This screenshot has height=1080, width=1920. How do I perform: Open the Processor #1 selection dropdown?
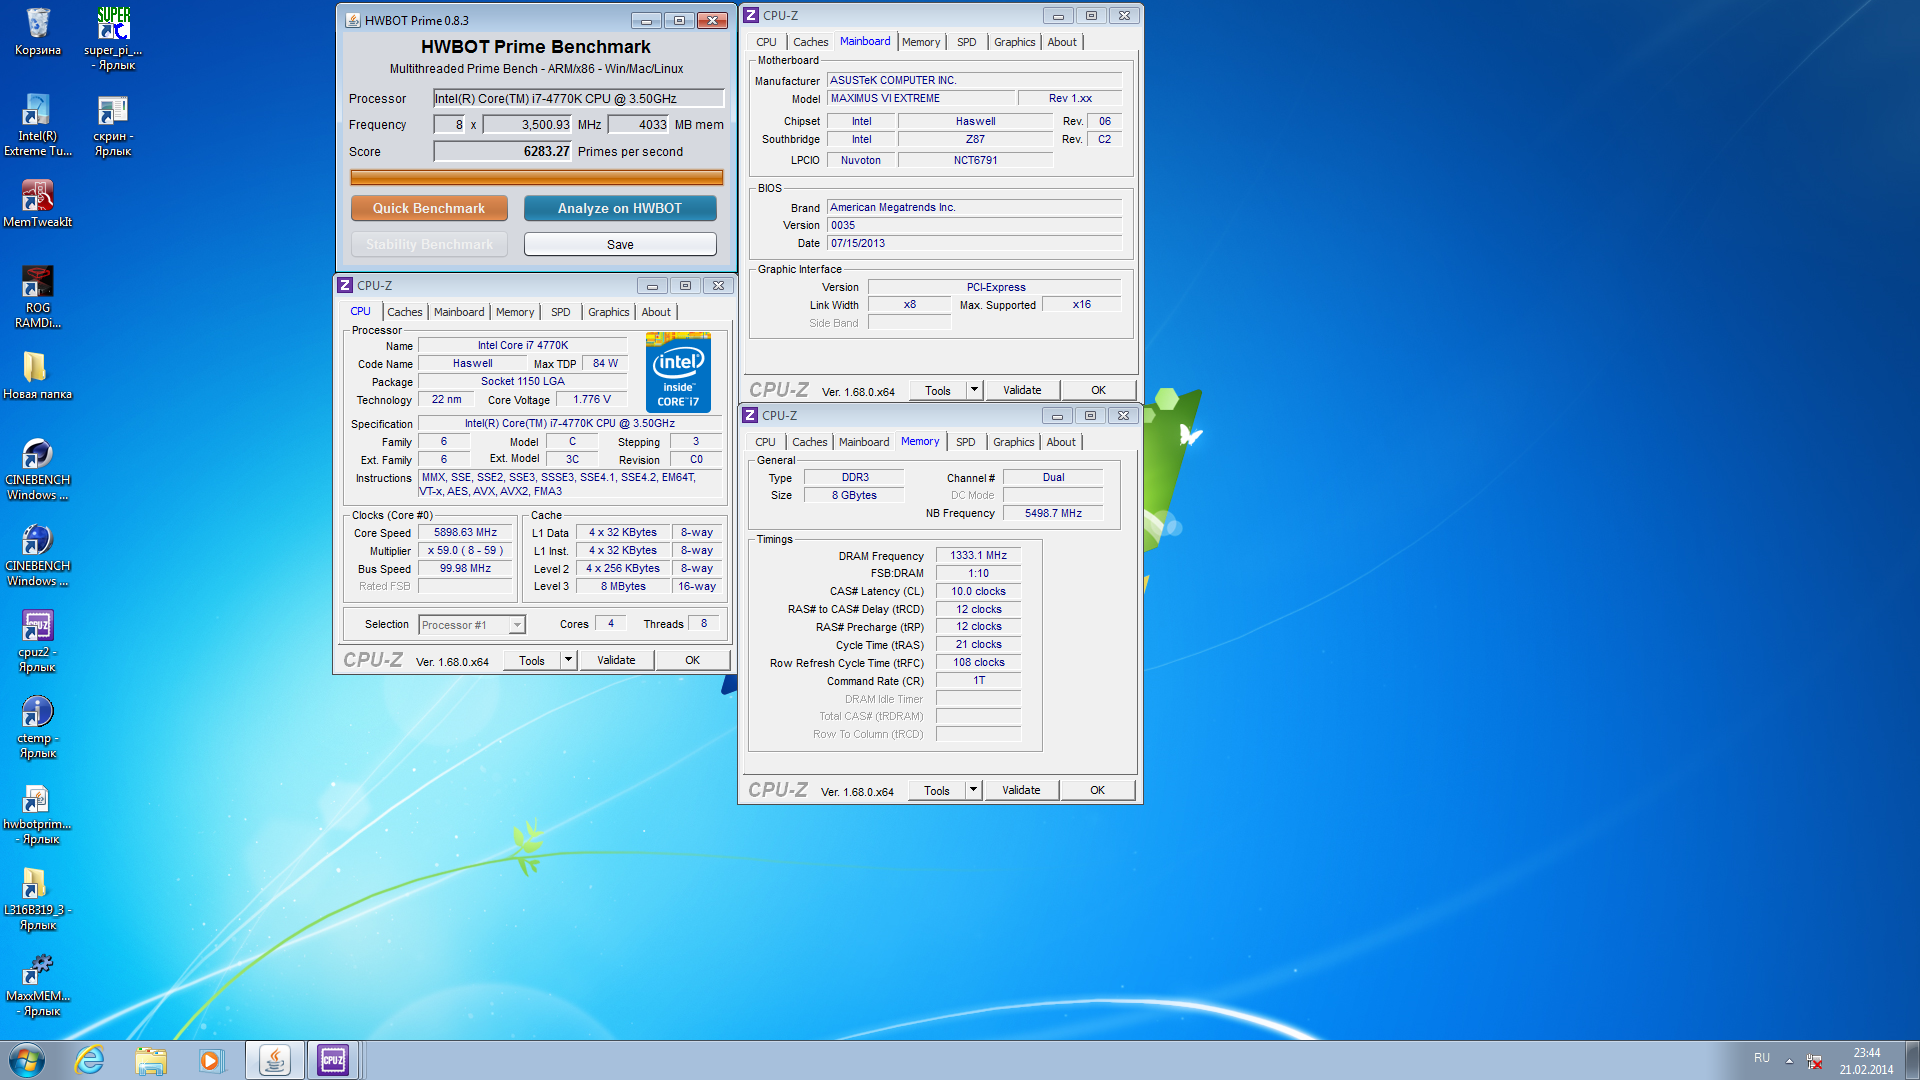point(471,625)
